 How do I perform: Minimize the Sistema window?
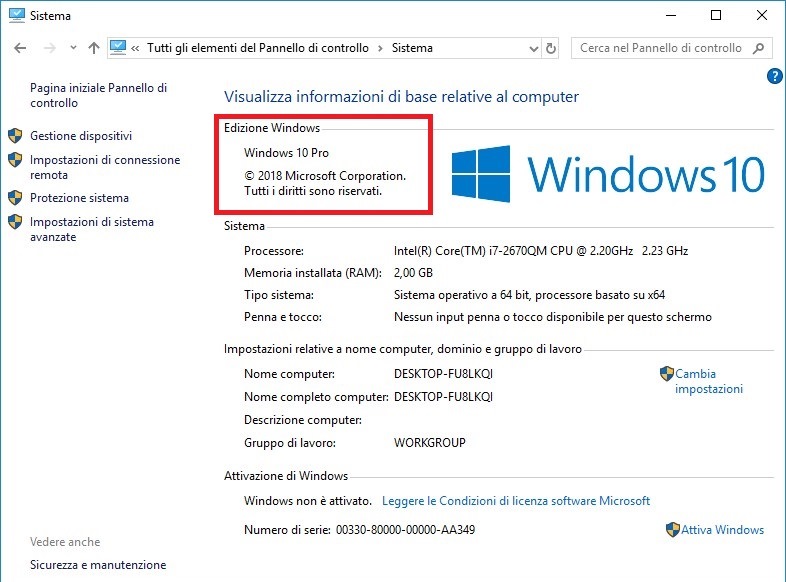671,16
